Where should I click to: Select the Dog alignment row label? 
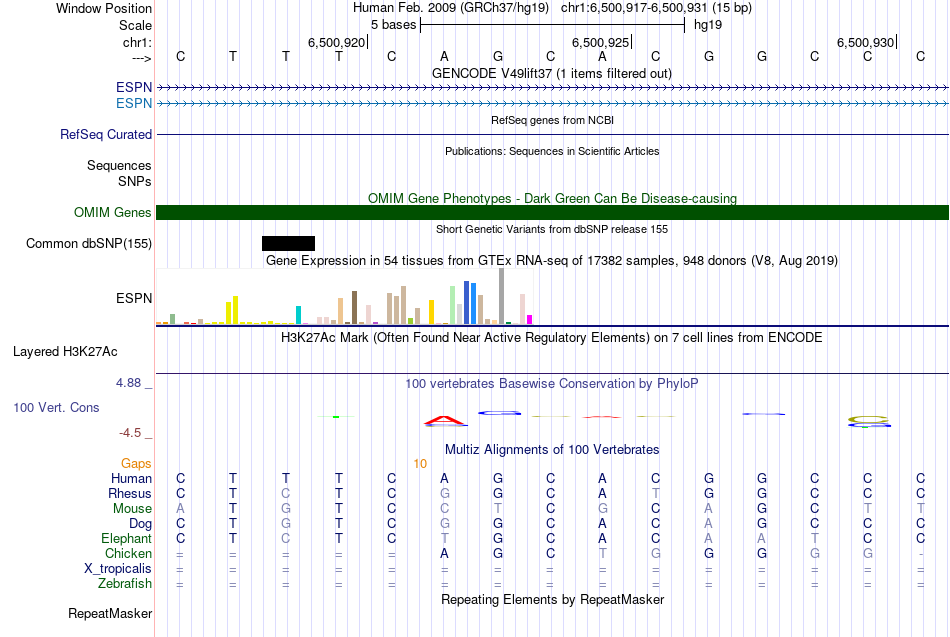coord(140,524)
